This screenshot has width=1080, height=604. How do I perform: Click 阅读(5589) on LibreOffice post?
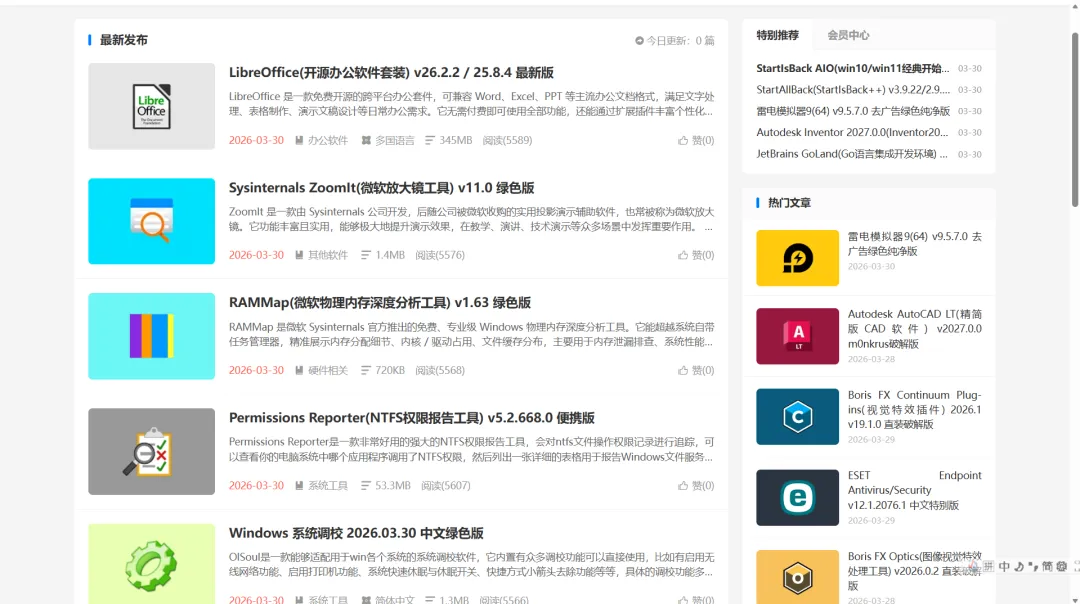point(508,140)
